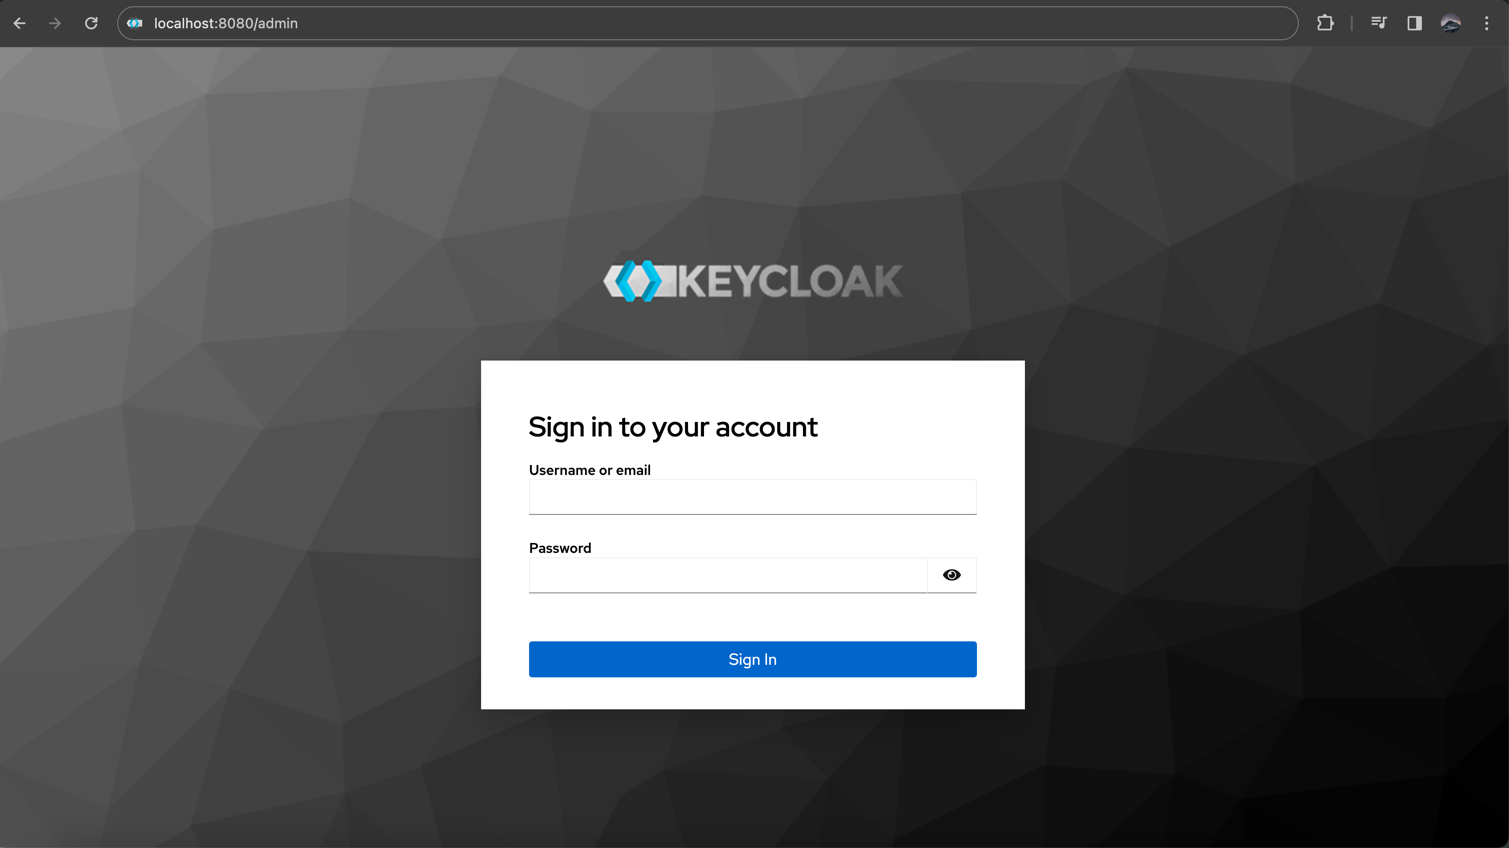Click the KEYCLOAK wordmark text

790,282
